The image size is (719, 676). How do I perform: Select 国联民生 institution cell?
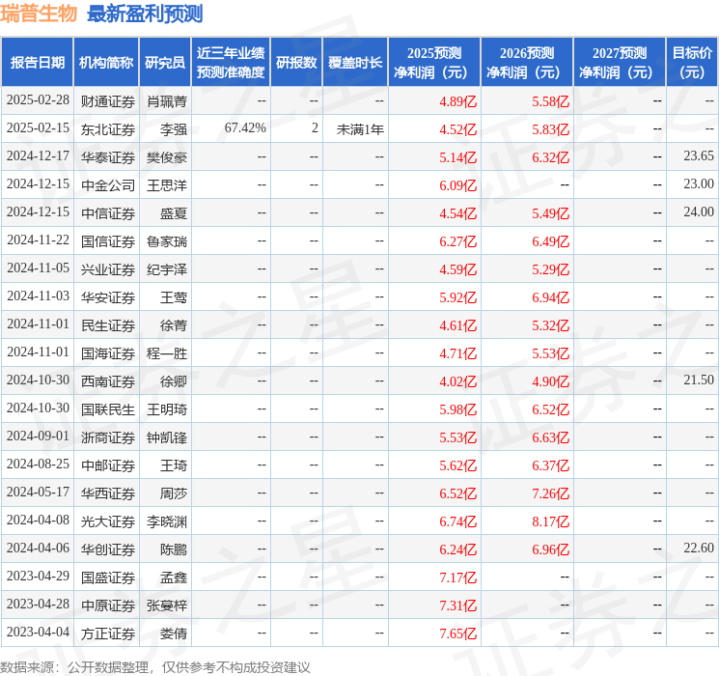[x=108, y=410]
